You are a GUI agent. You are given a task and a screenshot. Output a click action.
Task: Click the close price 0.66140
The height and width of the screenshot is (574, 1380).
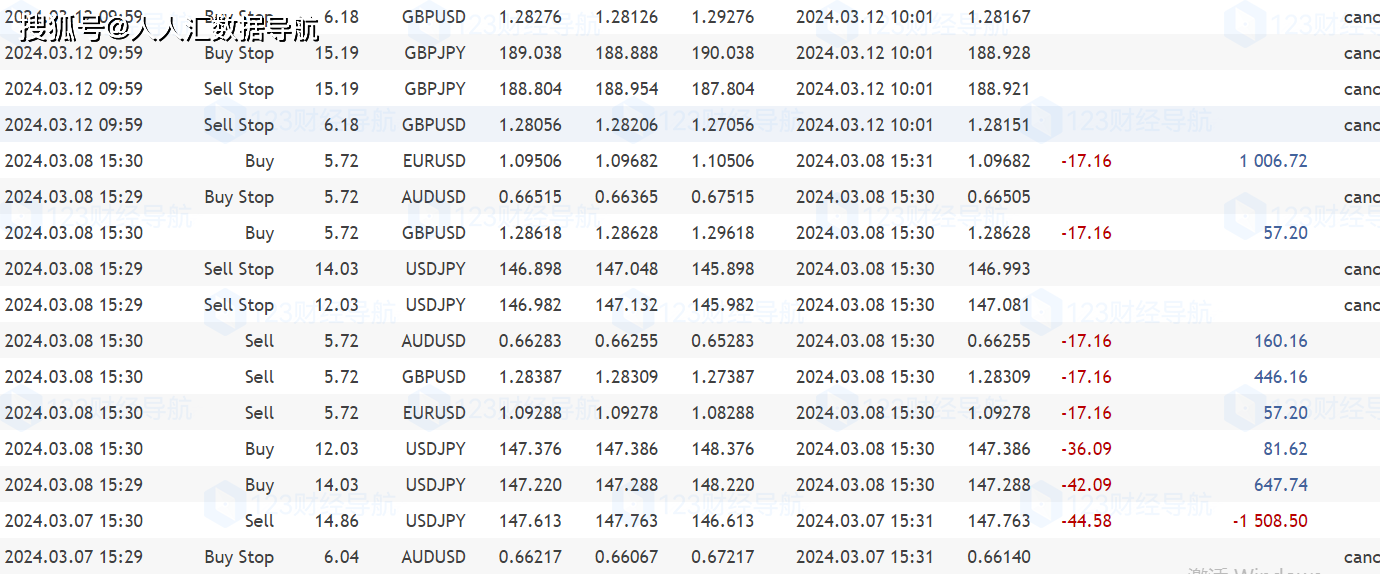pyautogui.click(x=999, y=557)
